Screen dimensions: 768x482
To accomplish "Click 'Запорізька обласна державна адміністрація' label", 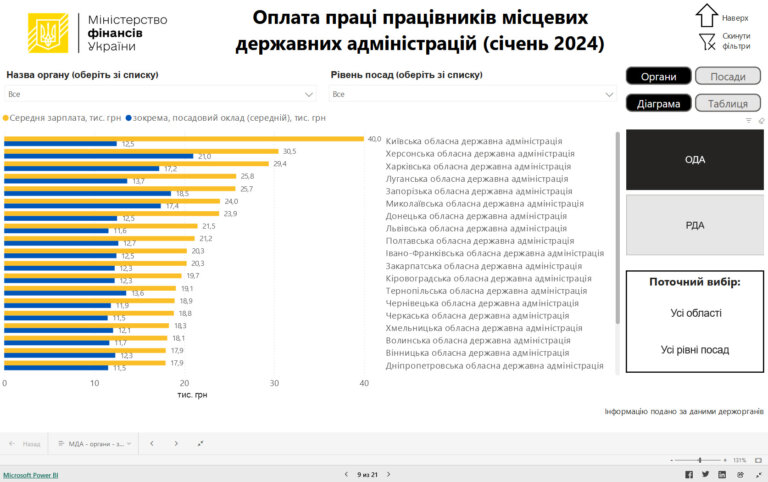I will coord(479,191).
